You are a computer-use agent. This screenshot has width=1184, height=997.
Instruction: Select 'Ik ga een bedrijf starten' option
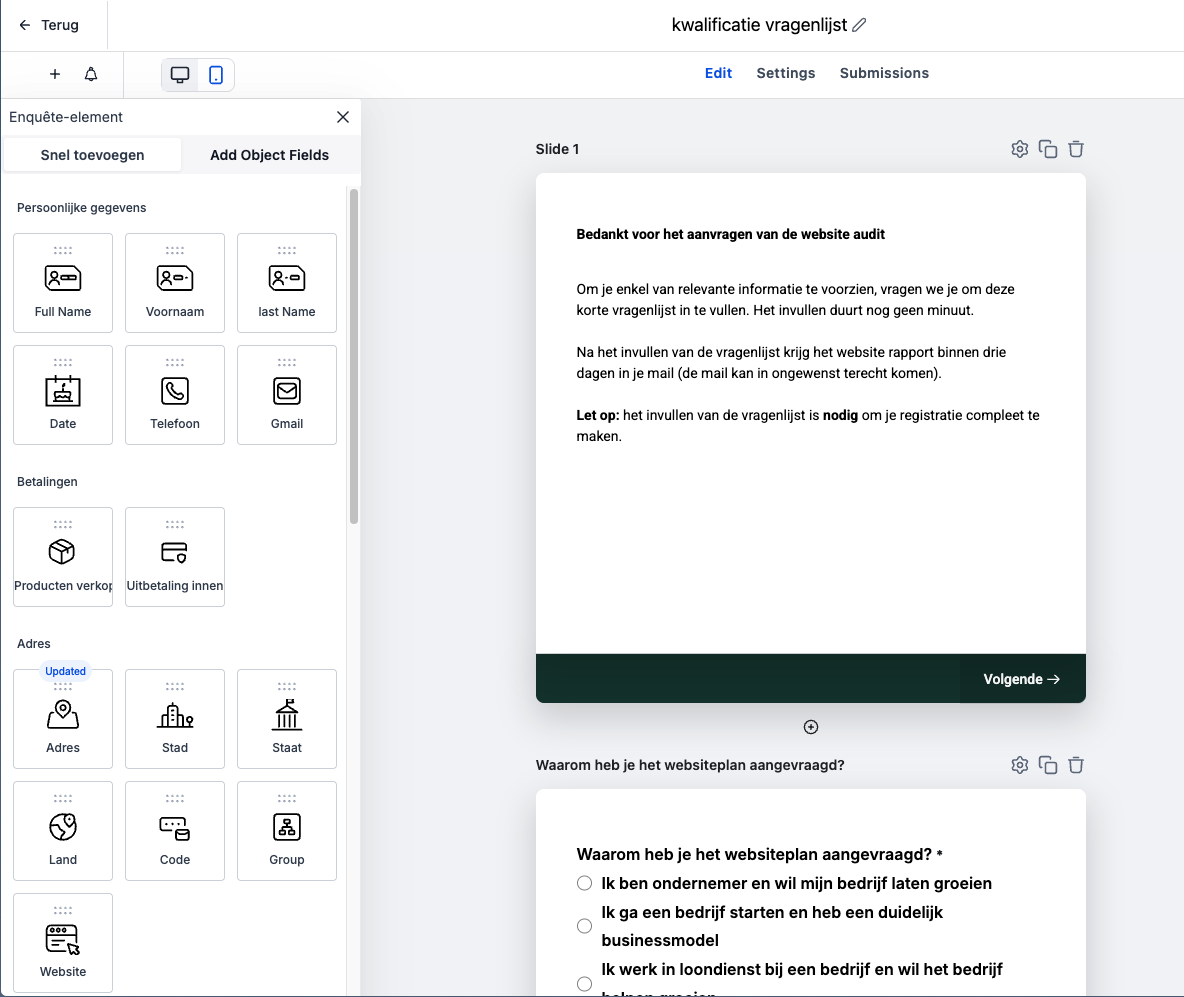(x=585, y=926)
